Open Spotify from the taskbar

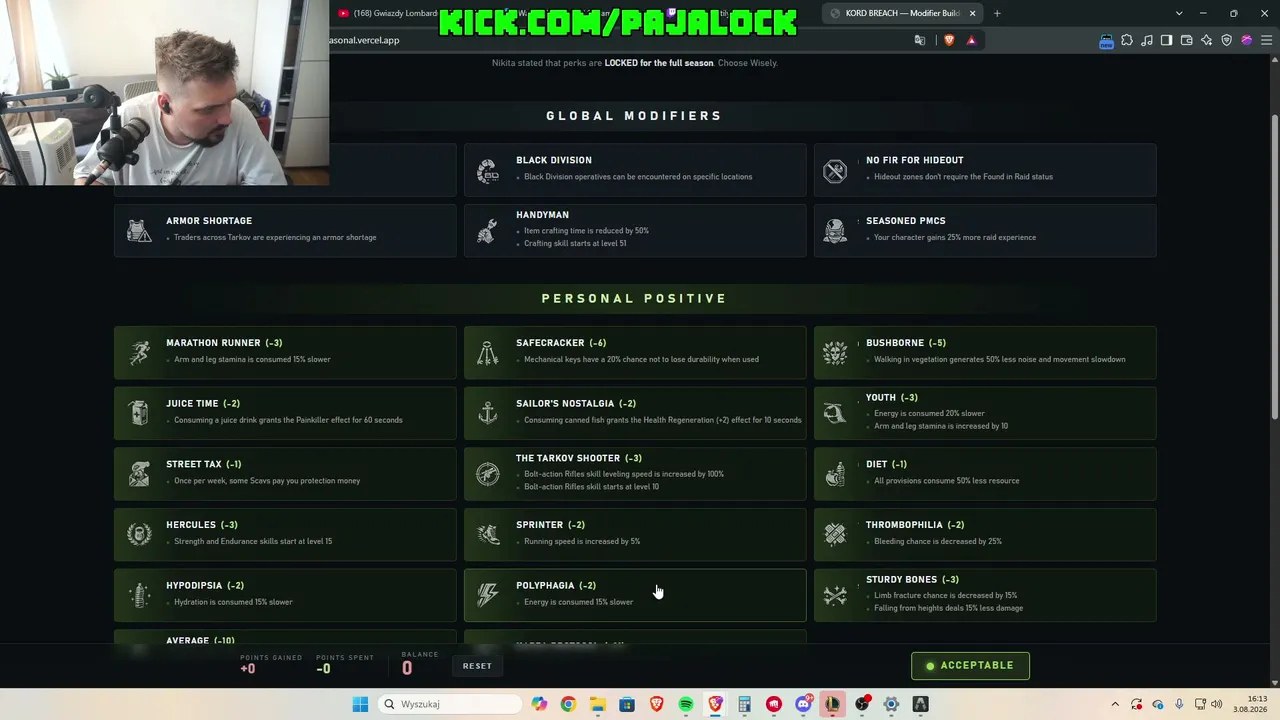click(686, 704)
